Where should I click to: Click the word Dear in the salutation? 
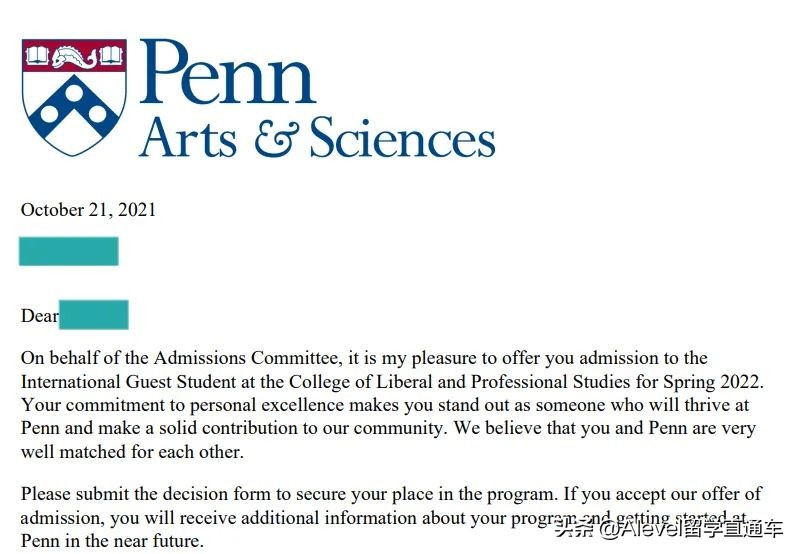39,316
